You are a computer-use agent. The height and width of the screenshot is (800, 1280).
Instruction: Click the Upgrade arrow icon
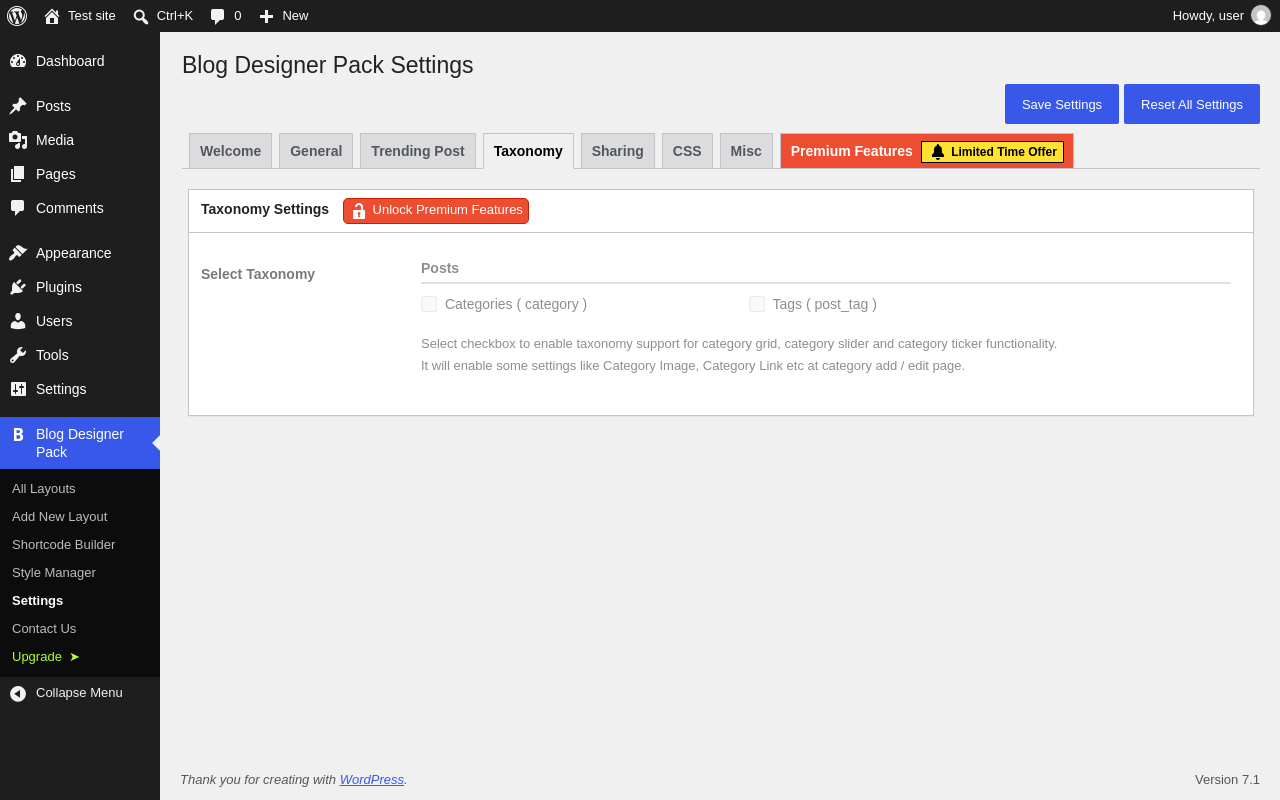coord(74,657)
